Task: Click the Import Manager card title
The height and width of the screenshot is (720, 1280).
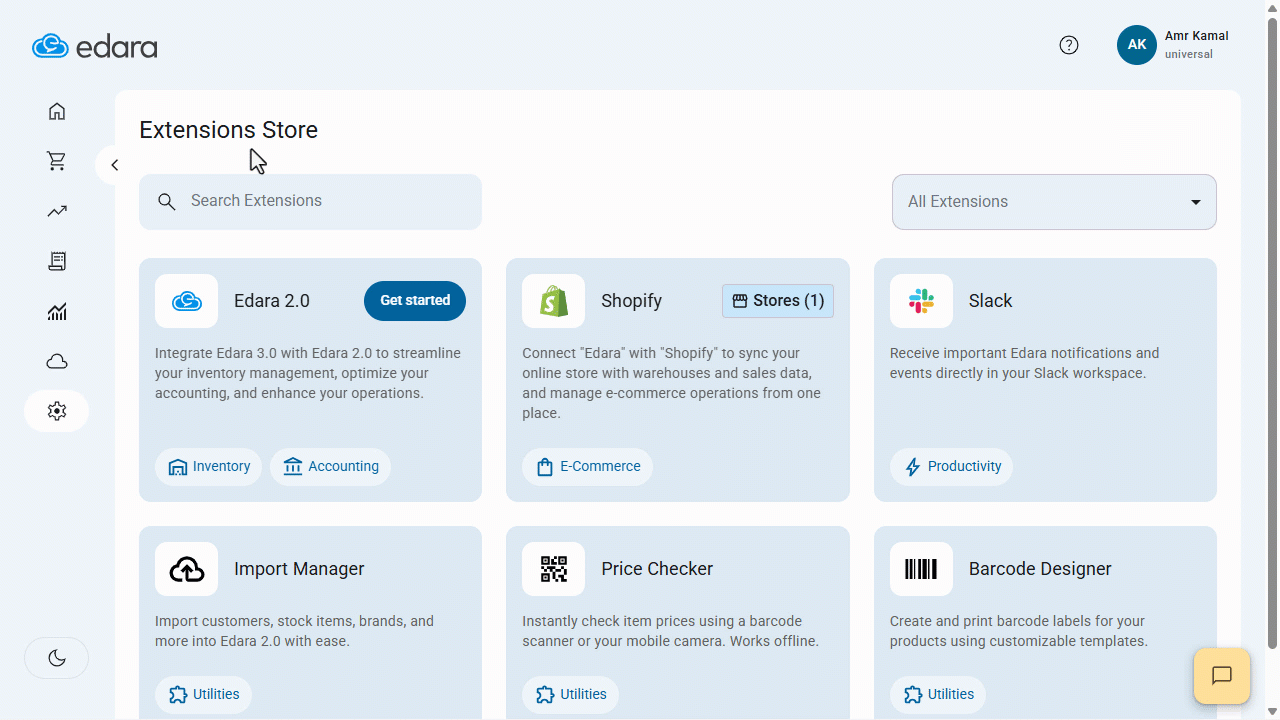Action: (x=299, y=569)
